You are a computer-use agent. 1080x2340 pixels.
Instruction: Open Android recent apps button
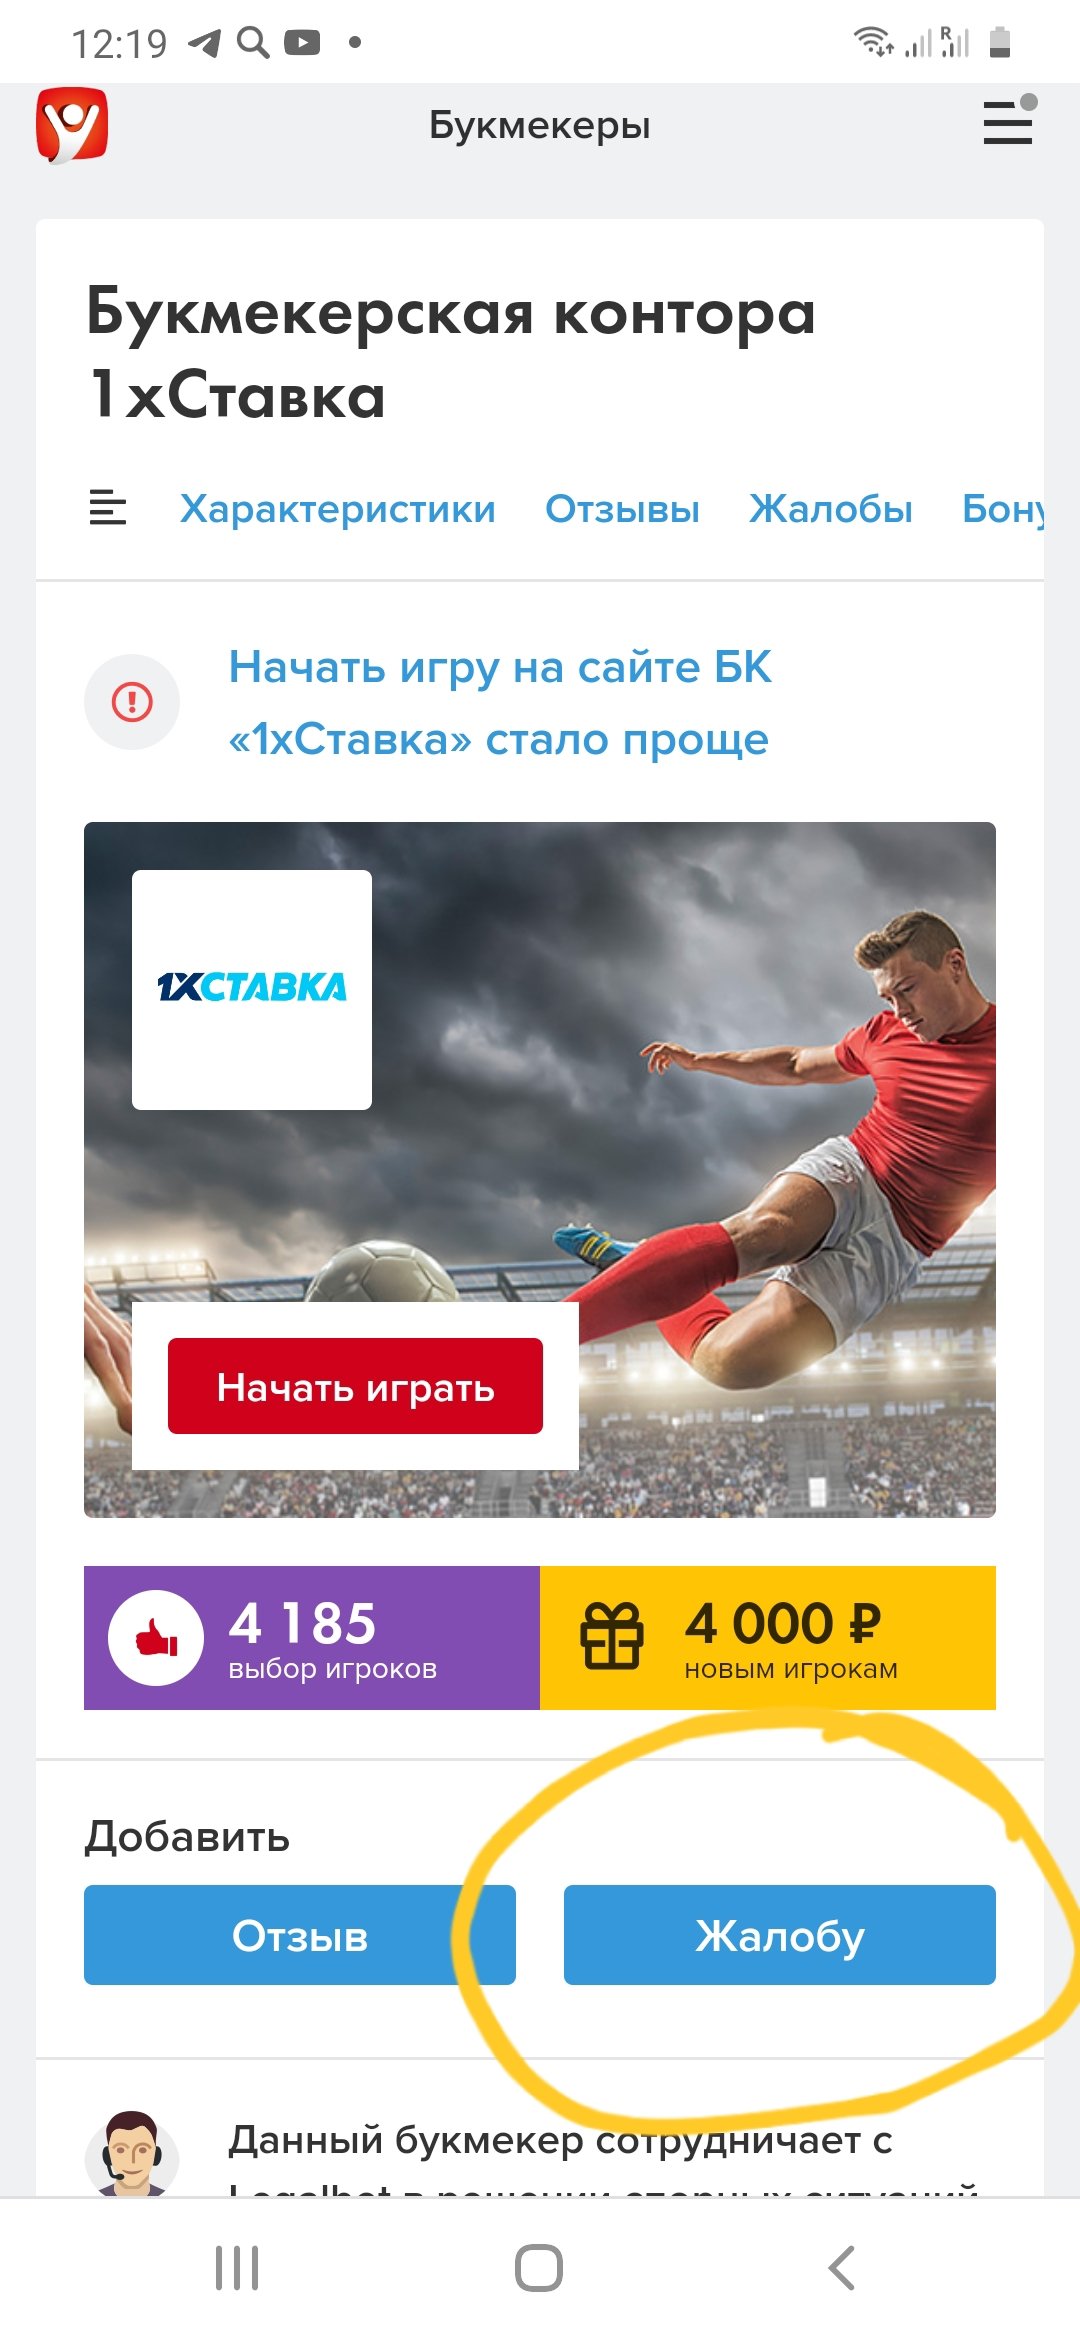point(237,2268)
